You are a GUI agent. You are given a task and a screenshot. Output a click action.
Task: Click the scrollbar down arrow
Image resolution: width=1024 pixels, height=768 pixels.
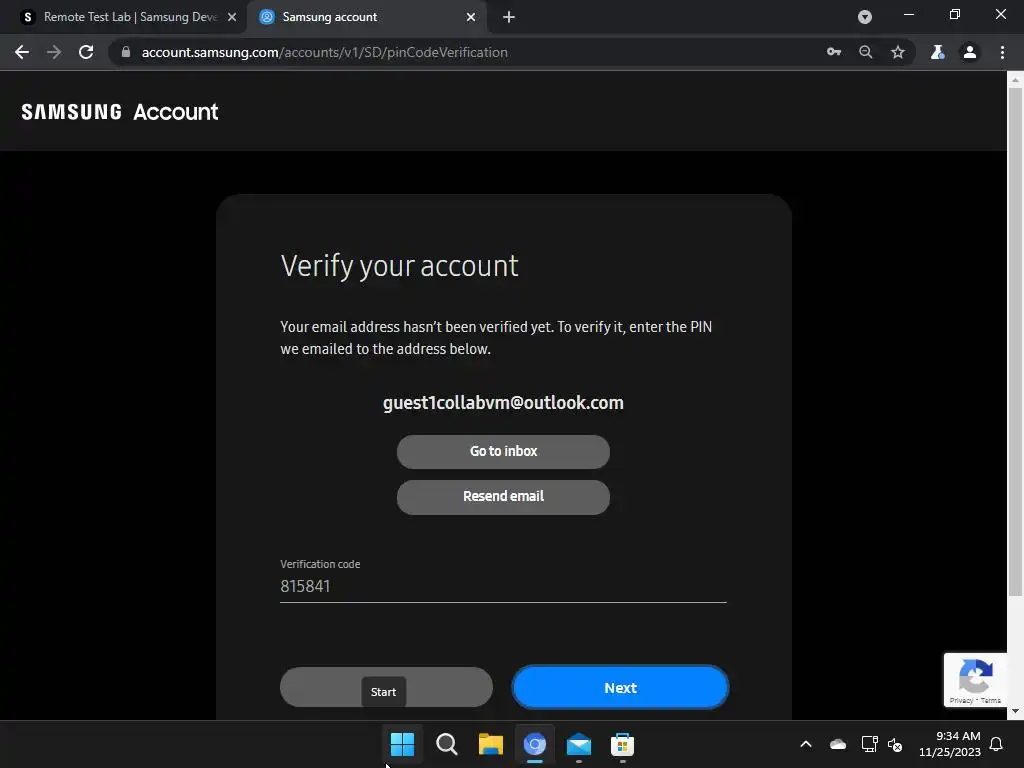[1015, 711]
